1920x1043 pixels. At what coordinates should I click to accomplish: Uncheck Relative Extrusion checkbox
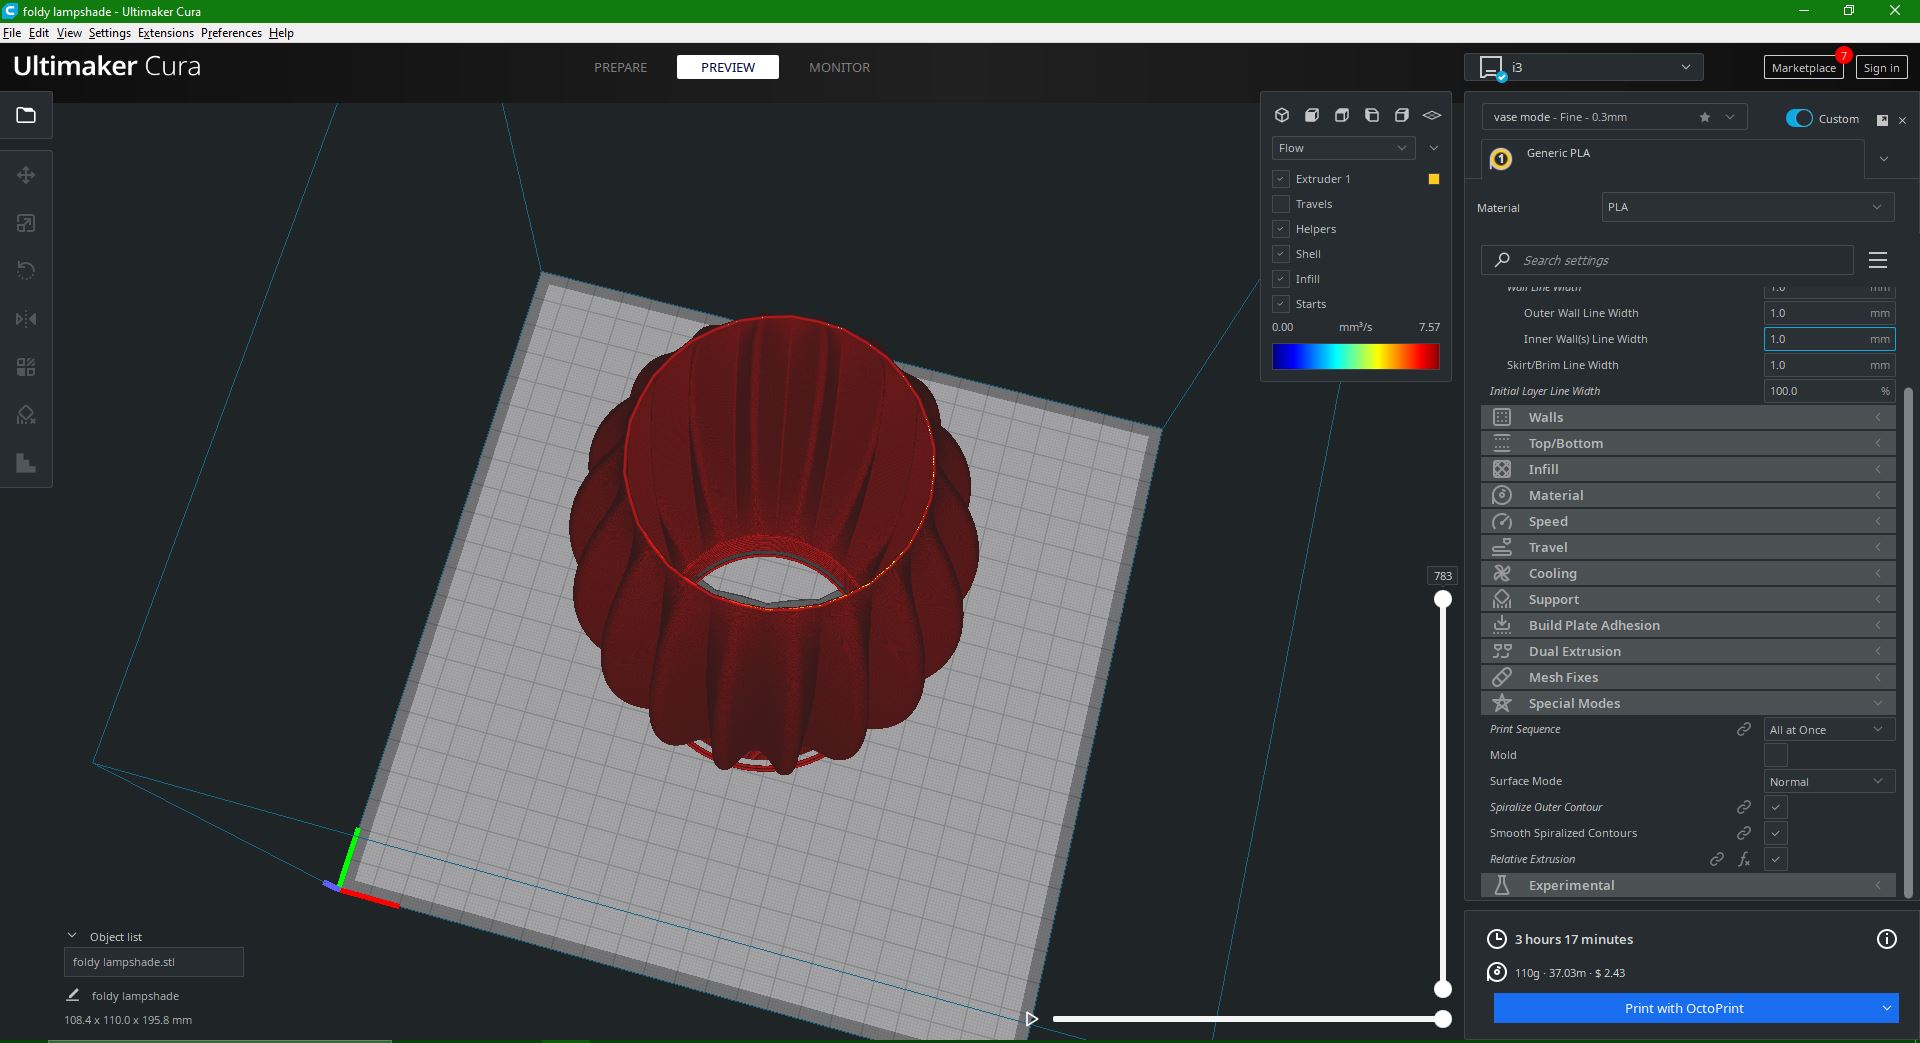click(1776, 859)
